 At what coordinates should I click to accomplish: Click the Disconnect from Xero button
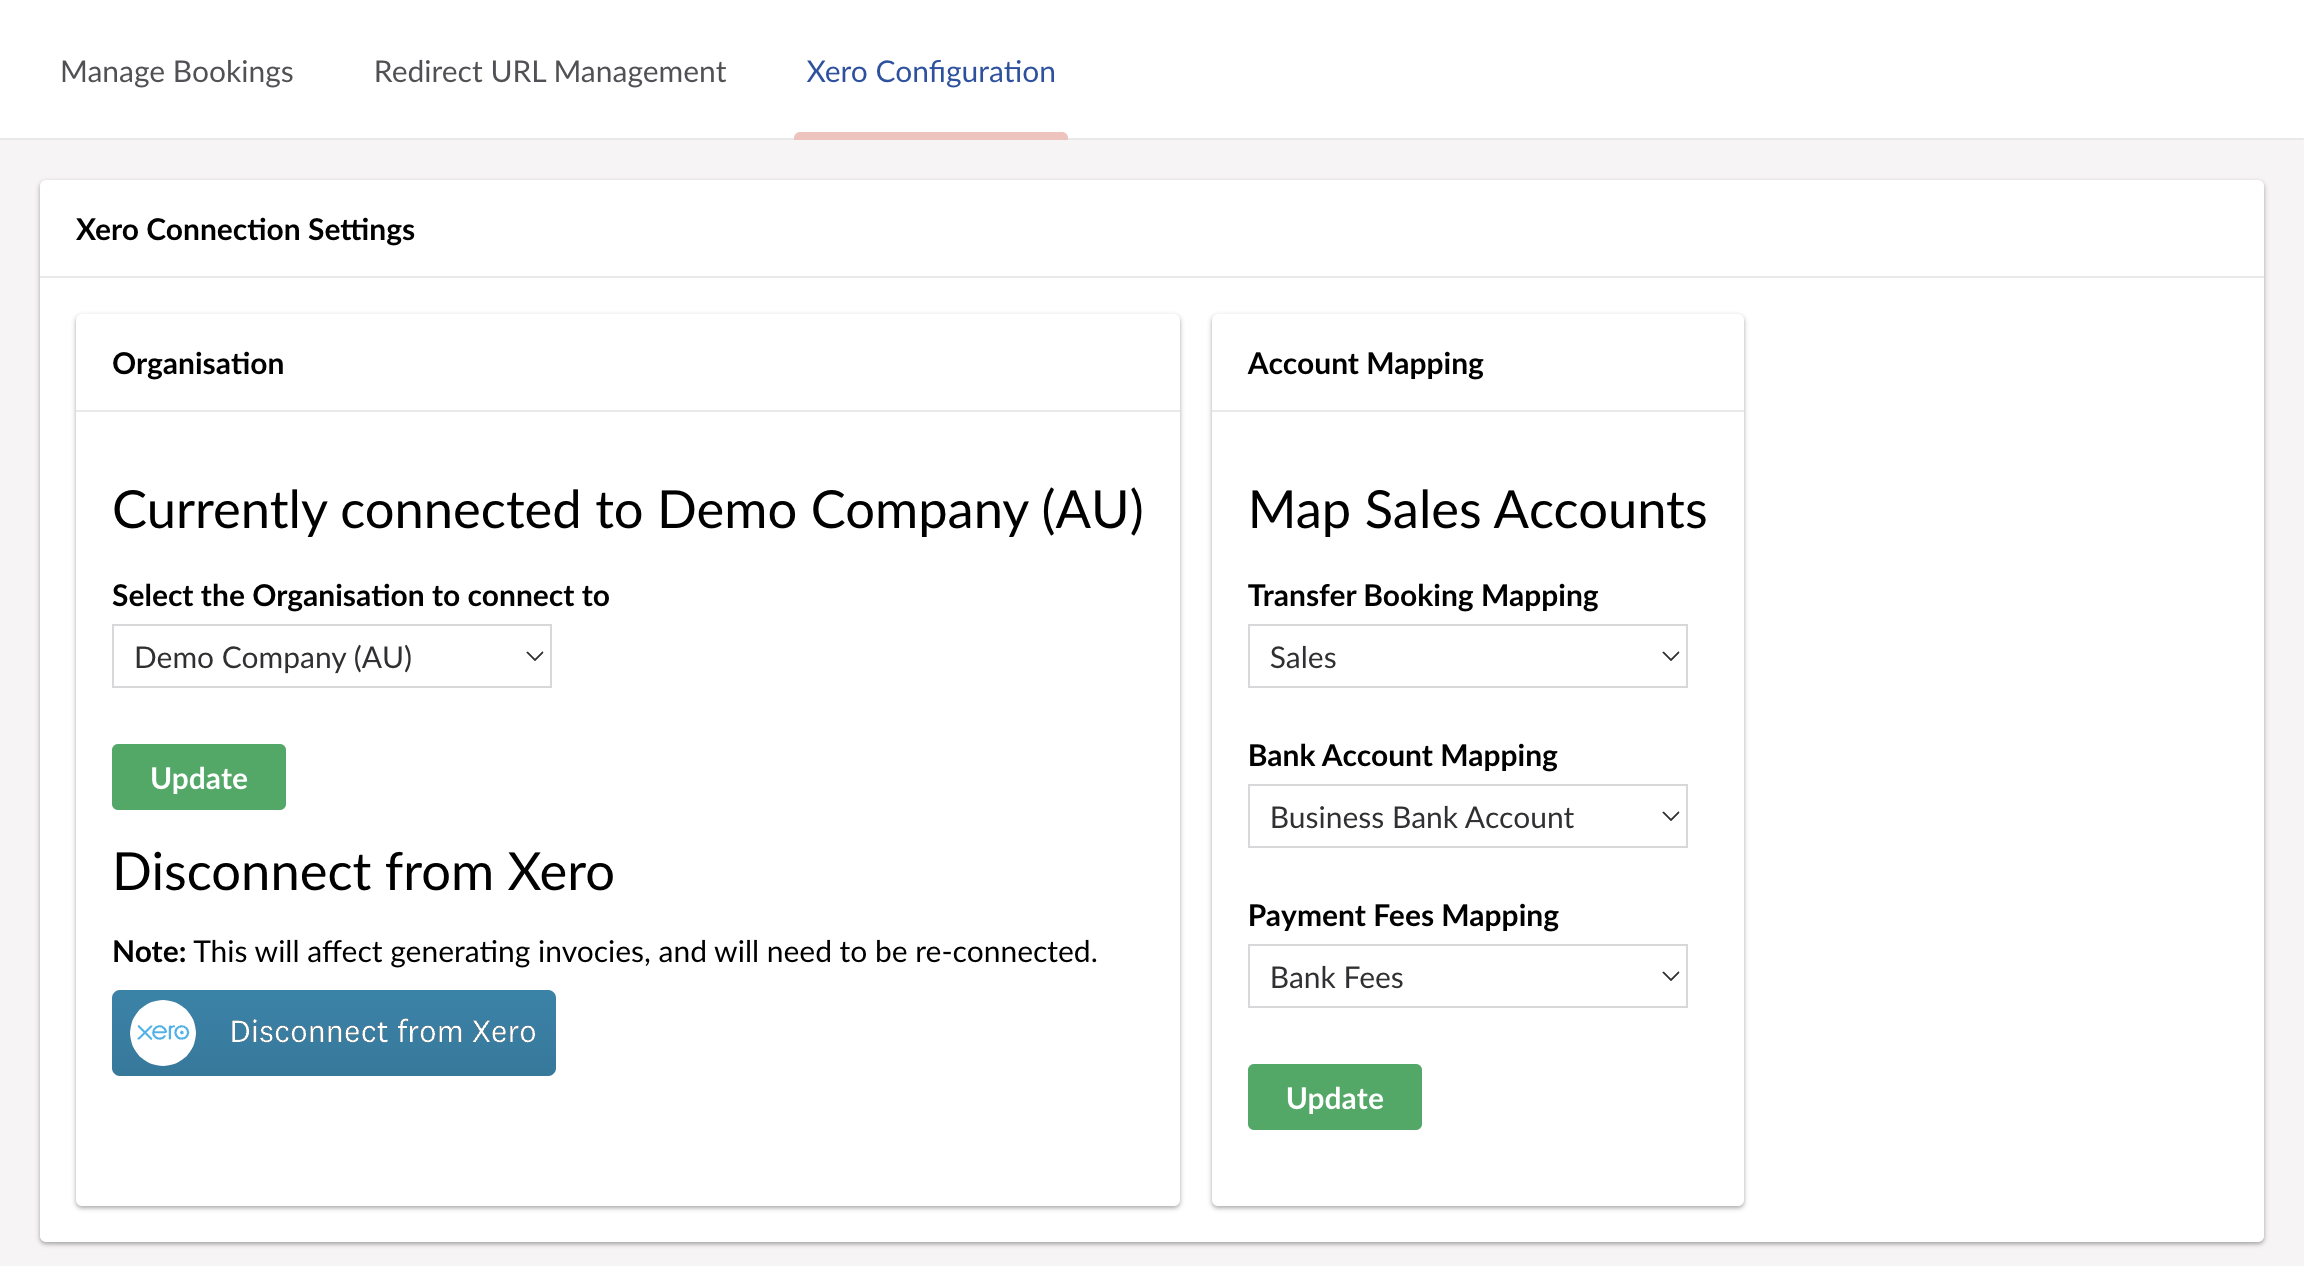tap(334, 1033)
